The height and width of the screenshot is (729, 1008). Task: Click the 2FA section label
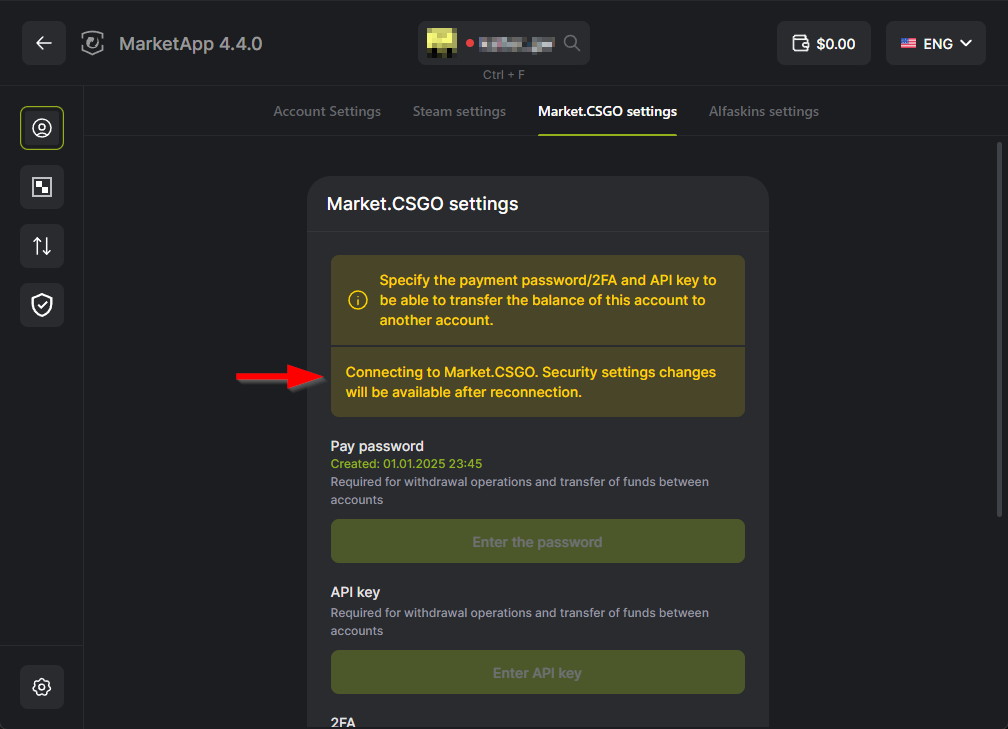343,722
